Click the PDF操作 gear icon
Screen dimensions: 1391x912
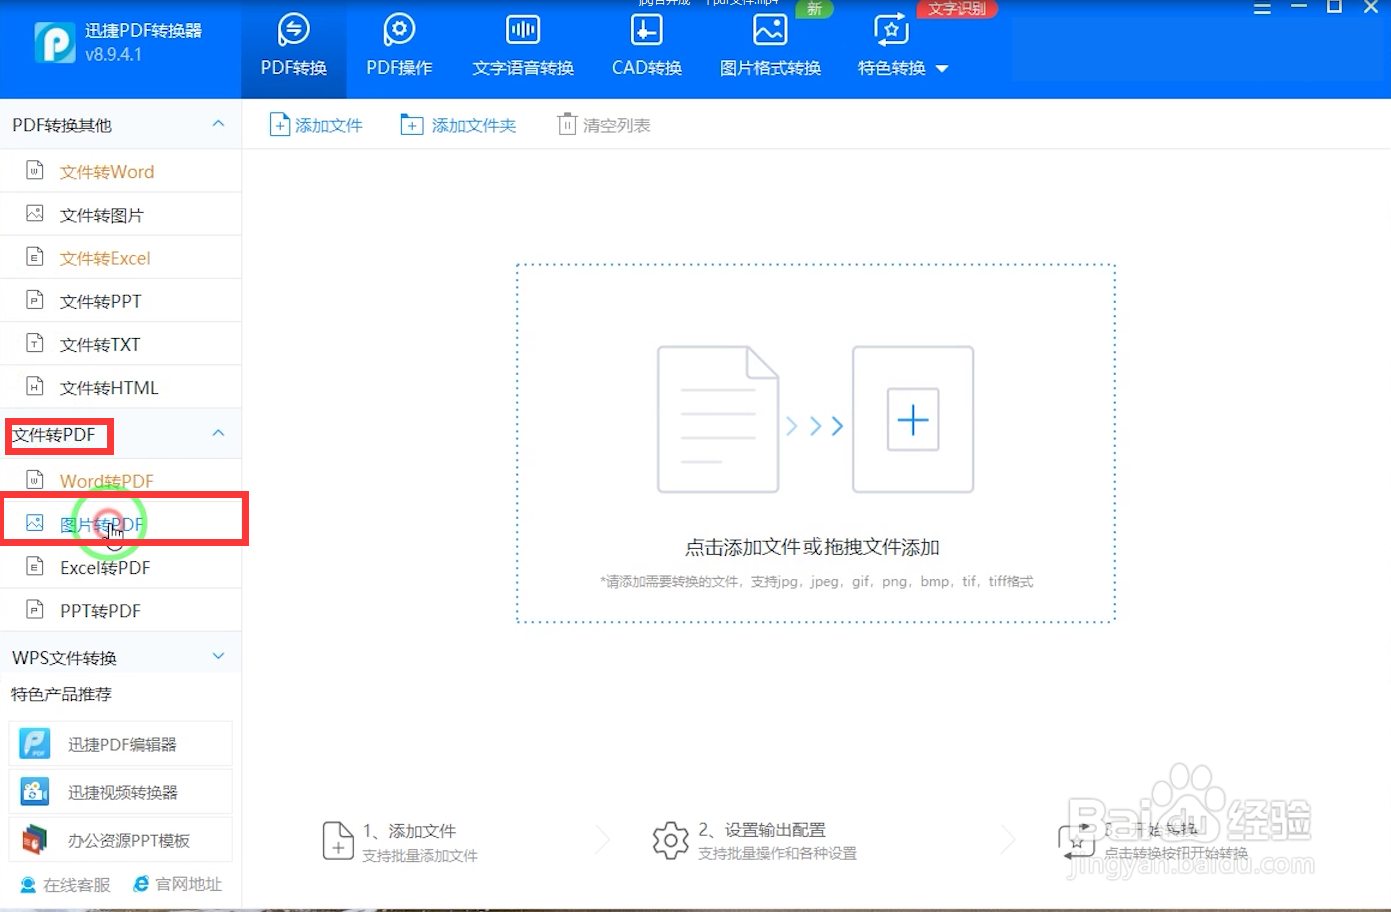pyautogui.click(x=399, y=29)
